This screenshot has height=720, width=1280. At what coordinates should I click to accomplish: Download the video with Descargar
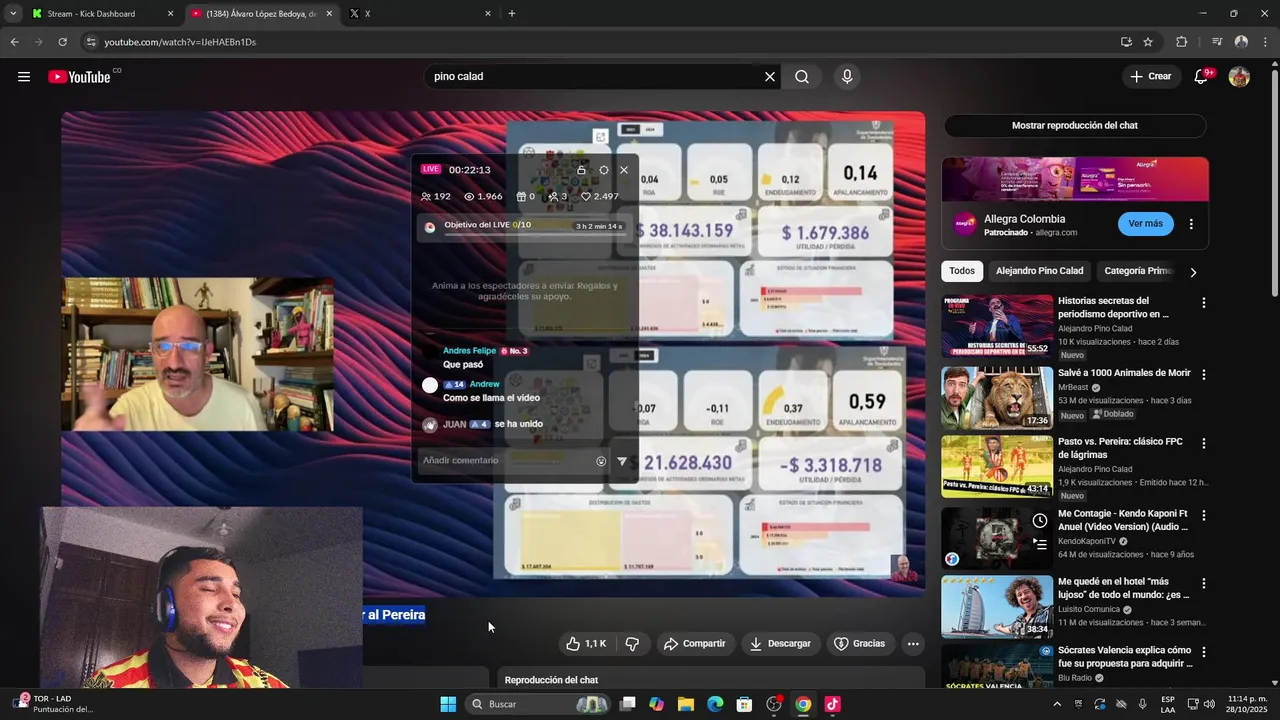point(780,644)
